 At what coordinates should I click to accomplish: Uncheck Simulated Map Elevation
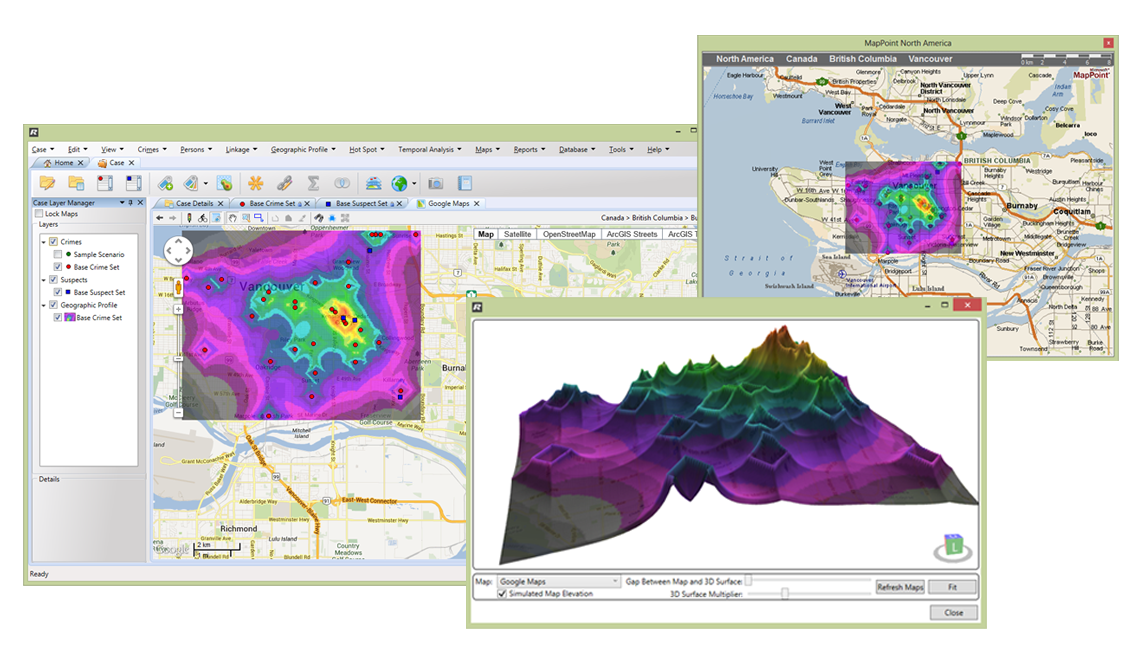pyautogui.click(x=502, y=593)
